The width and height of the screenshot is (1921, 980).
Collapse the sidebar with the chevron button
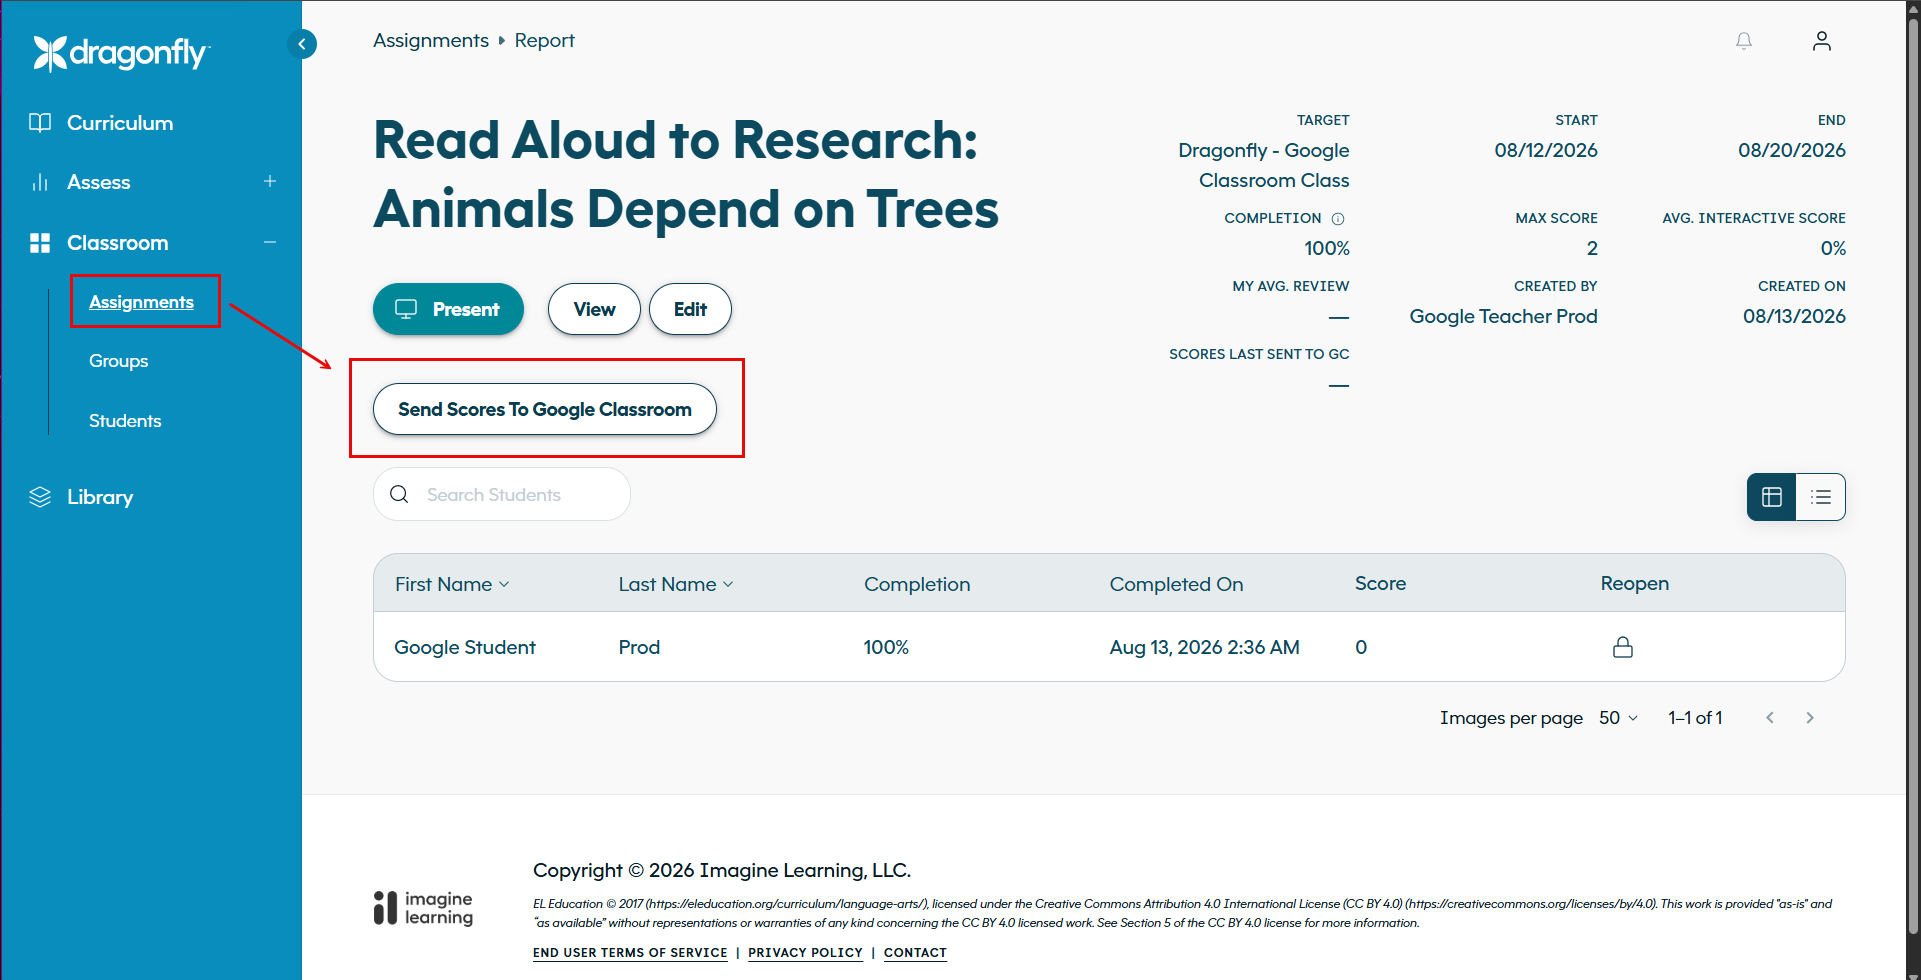(302, 44)
